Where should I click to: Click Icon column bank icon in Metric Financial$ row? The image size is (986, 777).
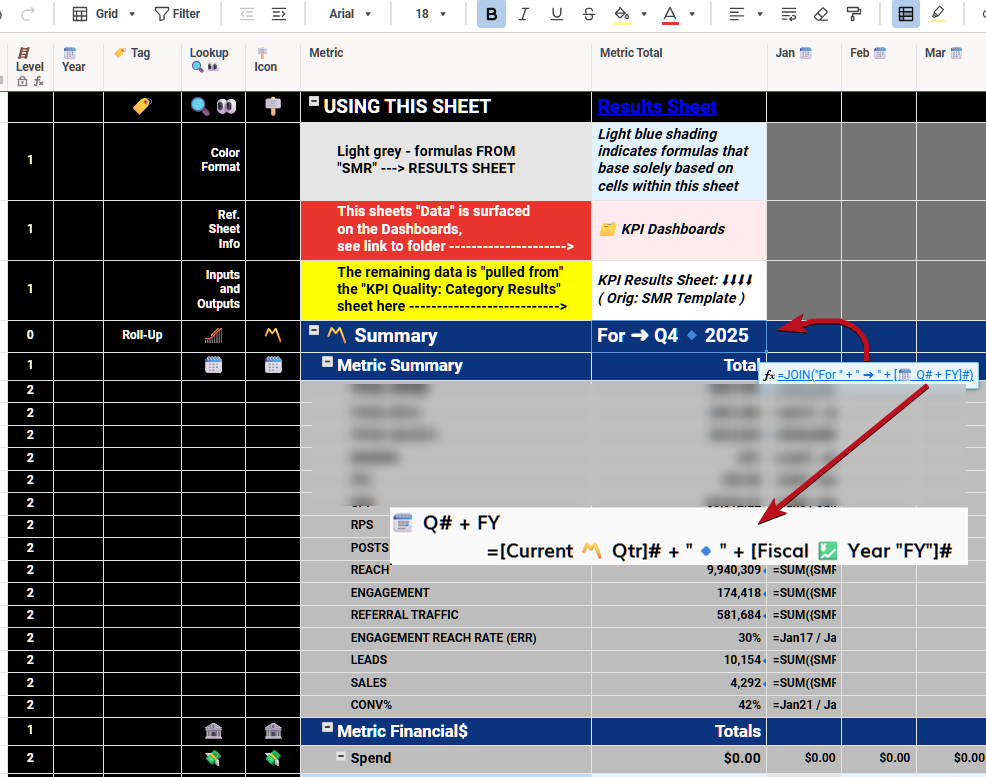coord(273,730)
